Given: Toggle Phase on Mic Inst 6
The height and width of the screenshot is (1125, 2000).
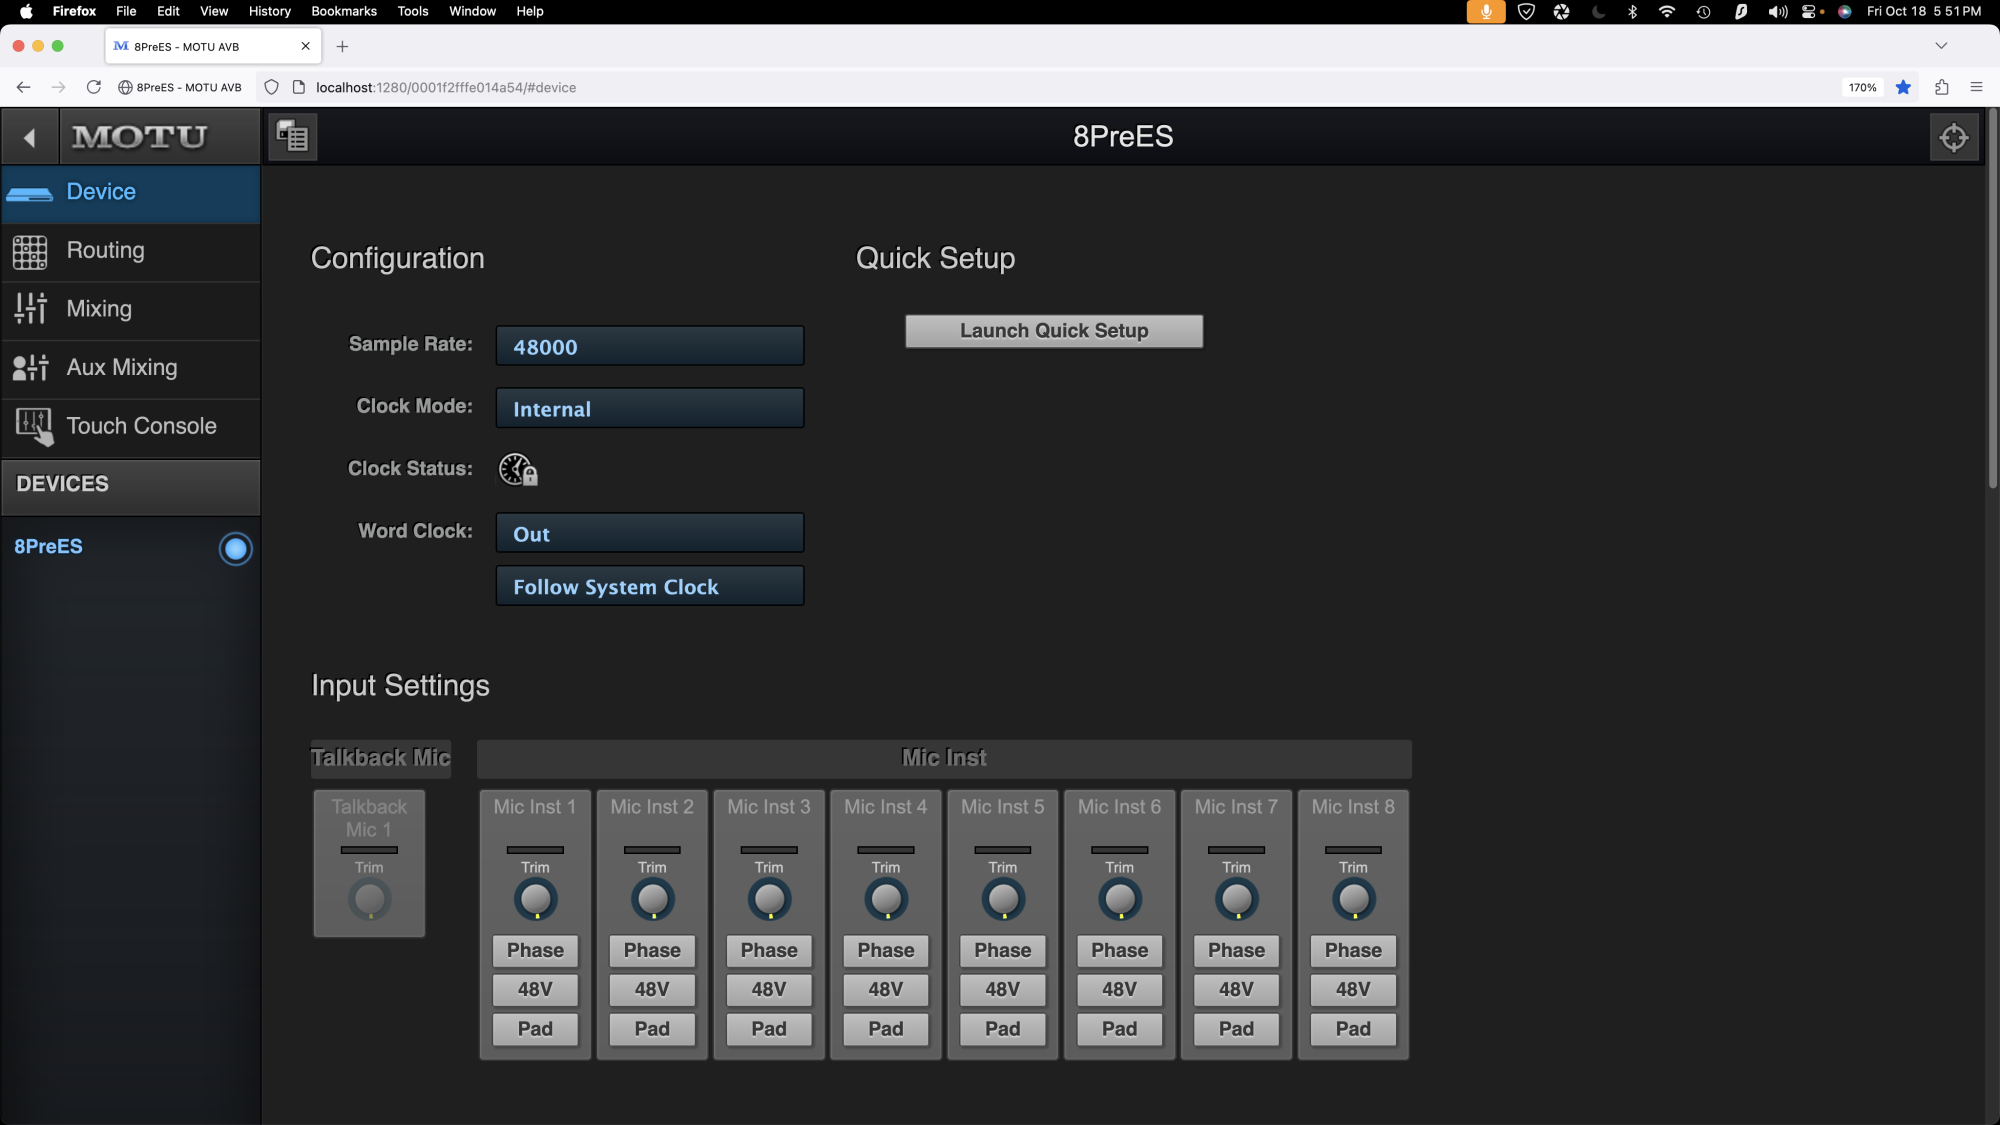Looking at the screenshot, I should tap(1119, 951).
